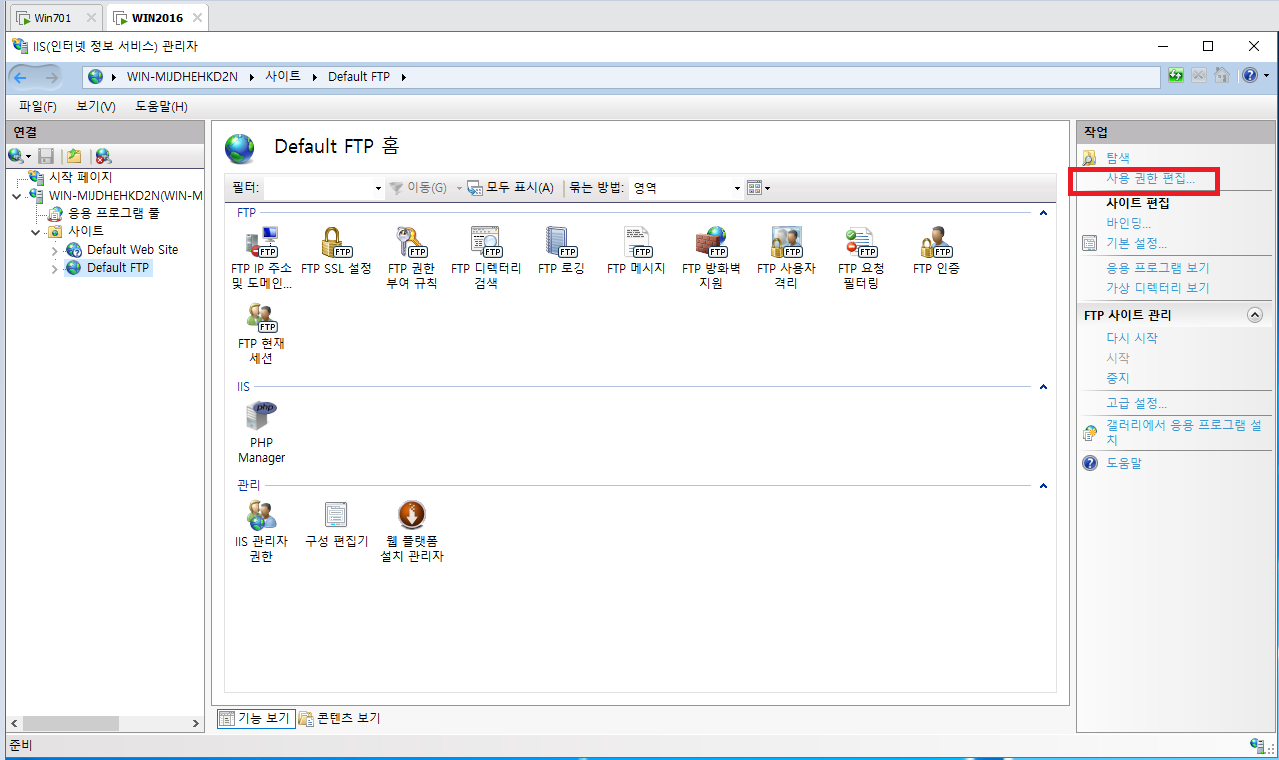This screenshot has width=1279, height=760.
Task: Click the 기본 설정 link
Action: tap(1136, 243)
